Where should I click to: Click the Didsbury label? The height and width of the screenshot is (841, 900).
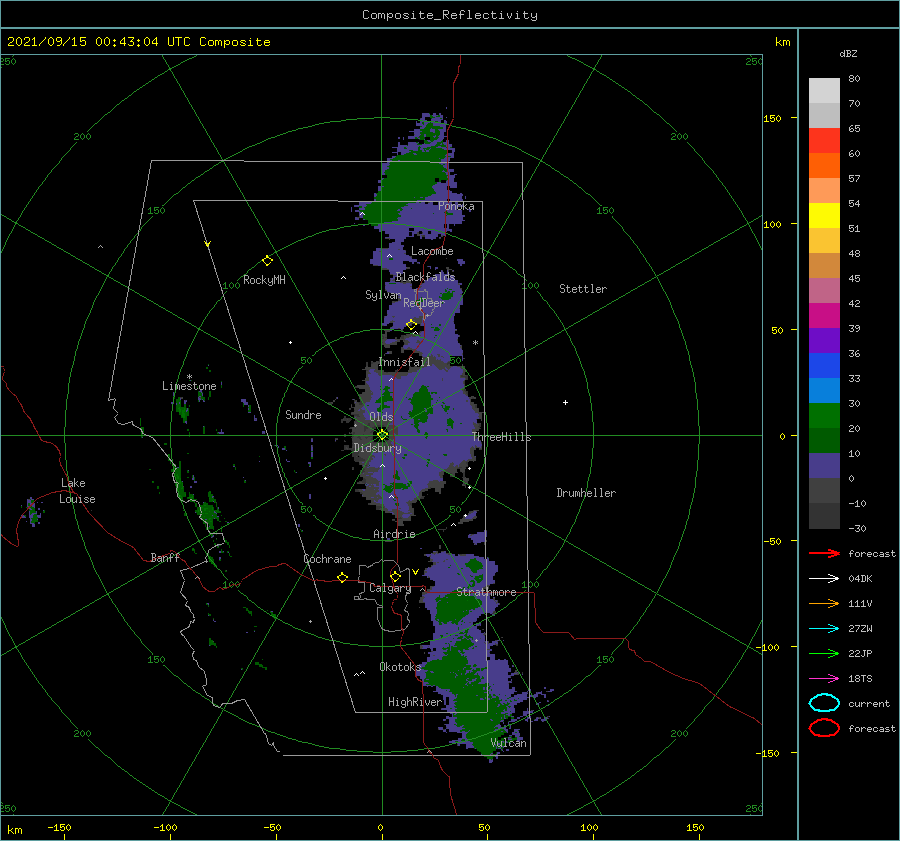(x=377, y=448)
